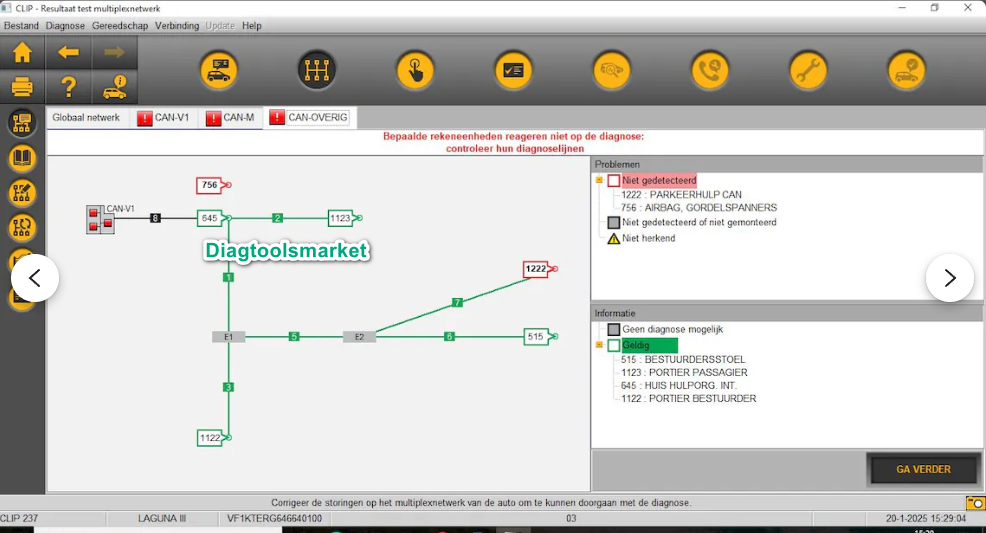Select the gearbox multiplex network test icon
The width and height of the screenshot is (986, 533).
(x=316, y=70)
